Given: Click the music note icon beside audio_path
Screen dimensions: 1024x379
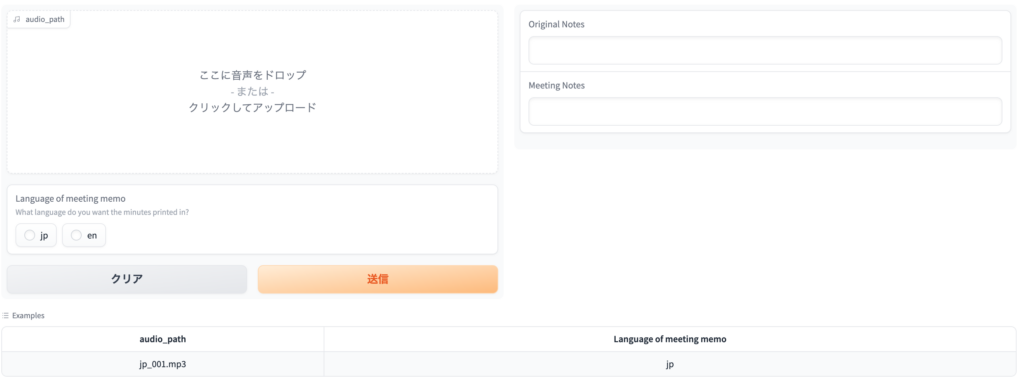Looking at the screenshot, I should tap(17, 20).
